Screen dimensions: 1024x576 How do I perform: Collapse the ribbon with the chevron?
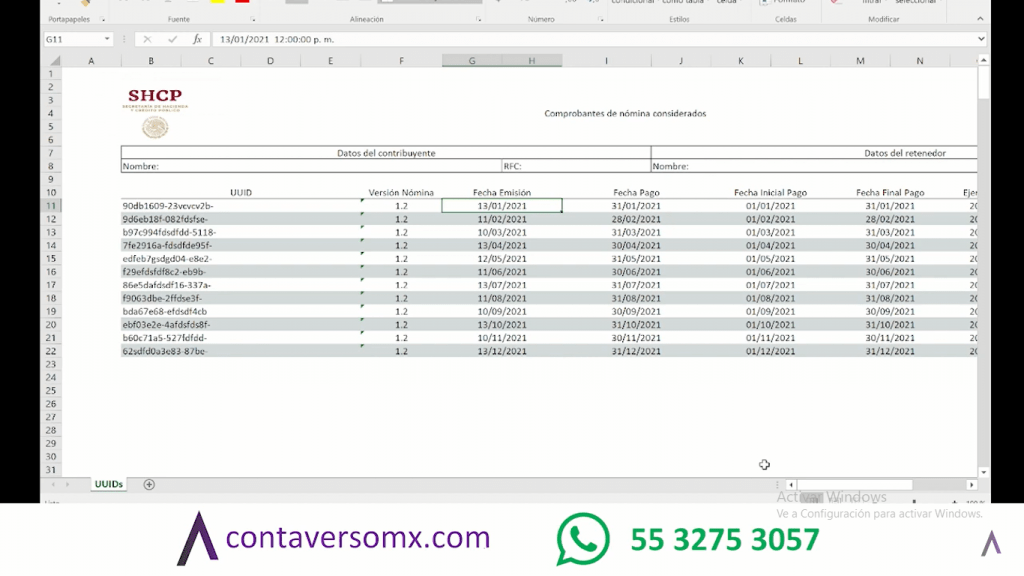(x=980, y=19)
